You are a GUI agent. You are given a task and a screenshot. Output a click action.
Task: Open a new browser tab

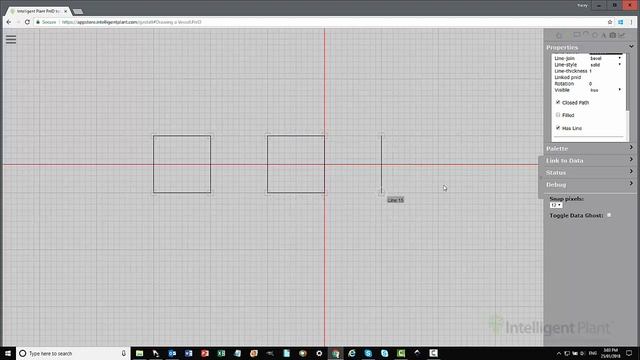click(78, 11)
